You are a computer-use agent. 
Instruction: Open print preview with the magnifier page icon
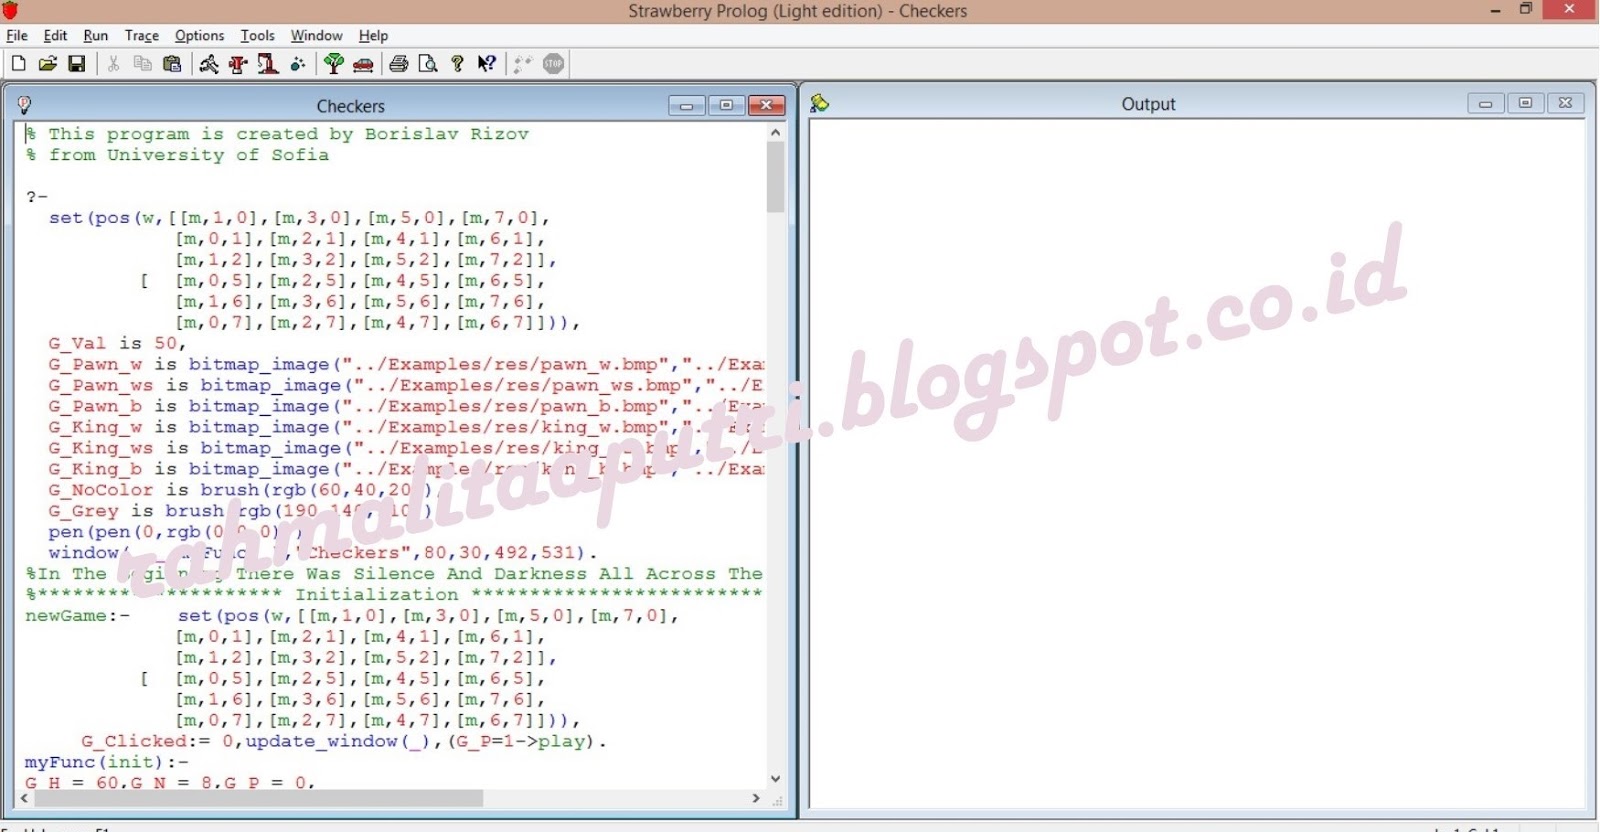(x=428, y=64)
